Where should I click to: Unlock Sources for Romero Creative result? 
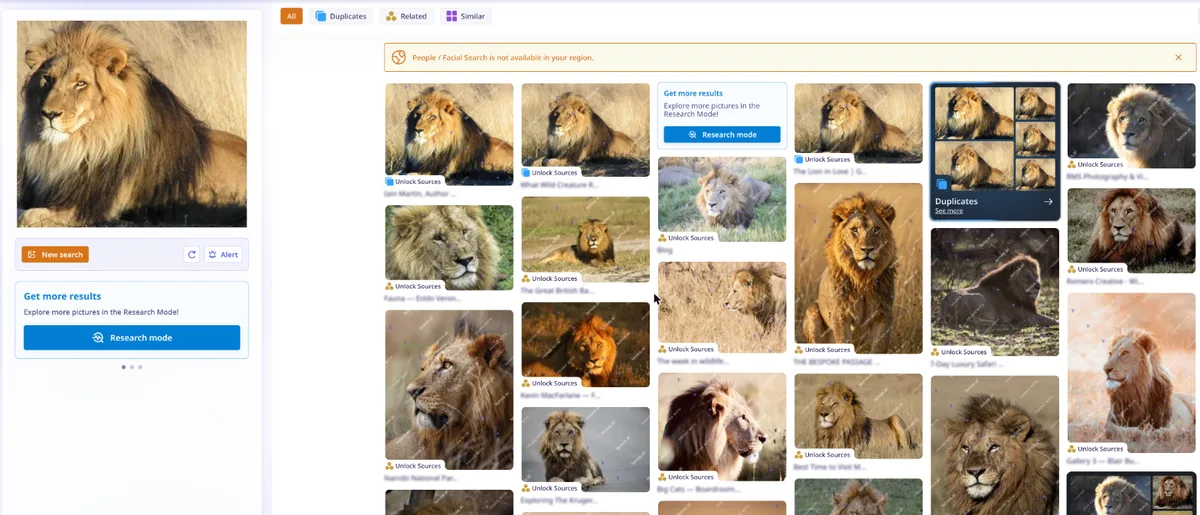1096,269
